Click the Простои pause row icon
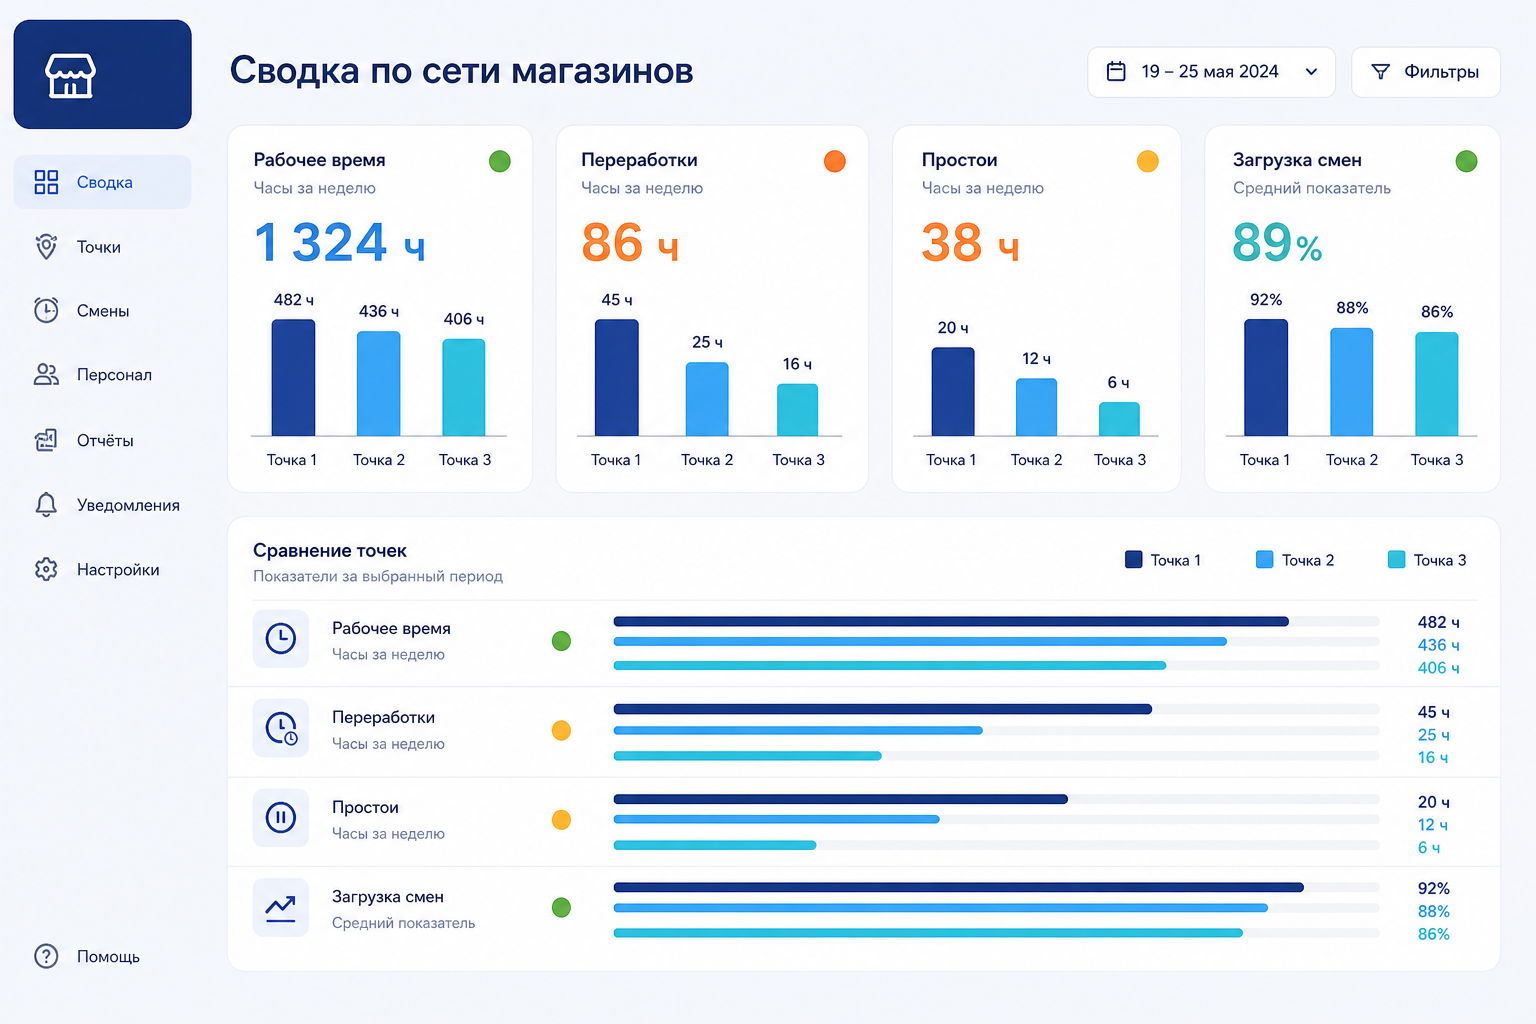1536x1024 pixels. point(281,818)
